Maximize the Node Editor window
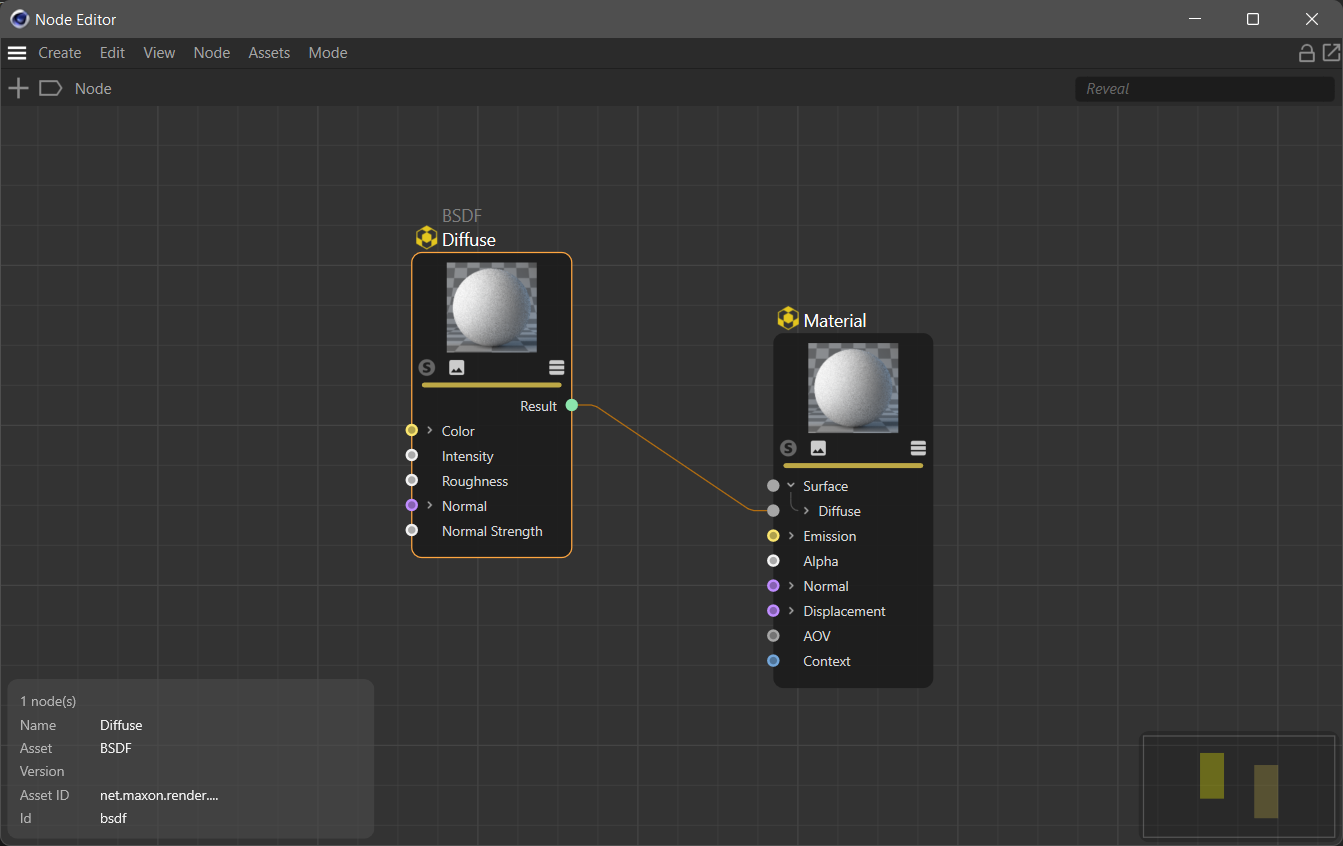 click(1252, 19)
